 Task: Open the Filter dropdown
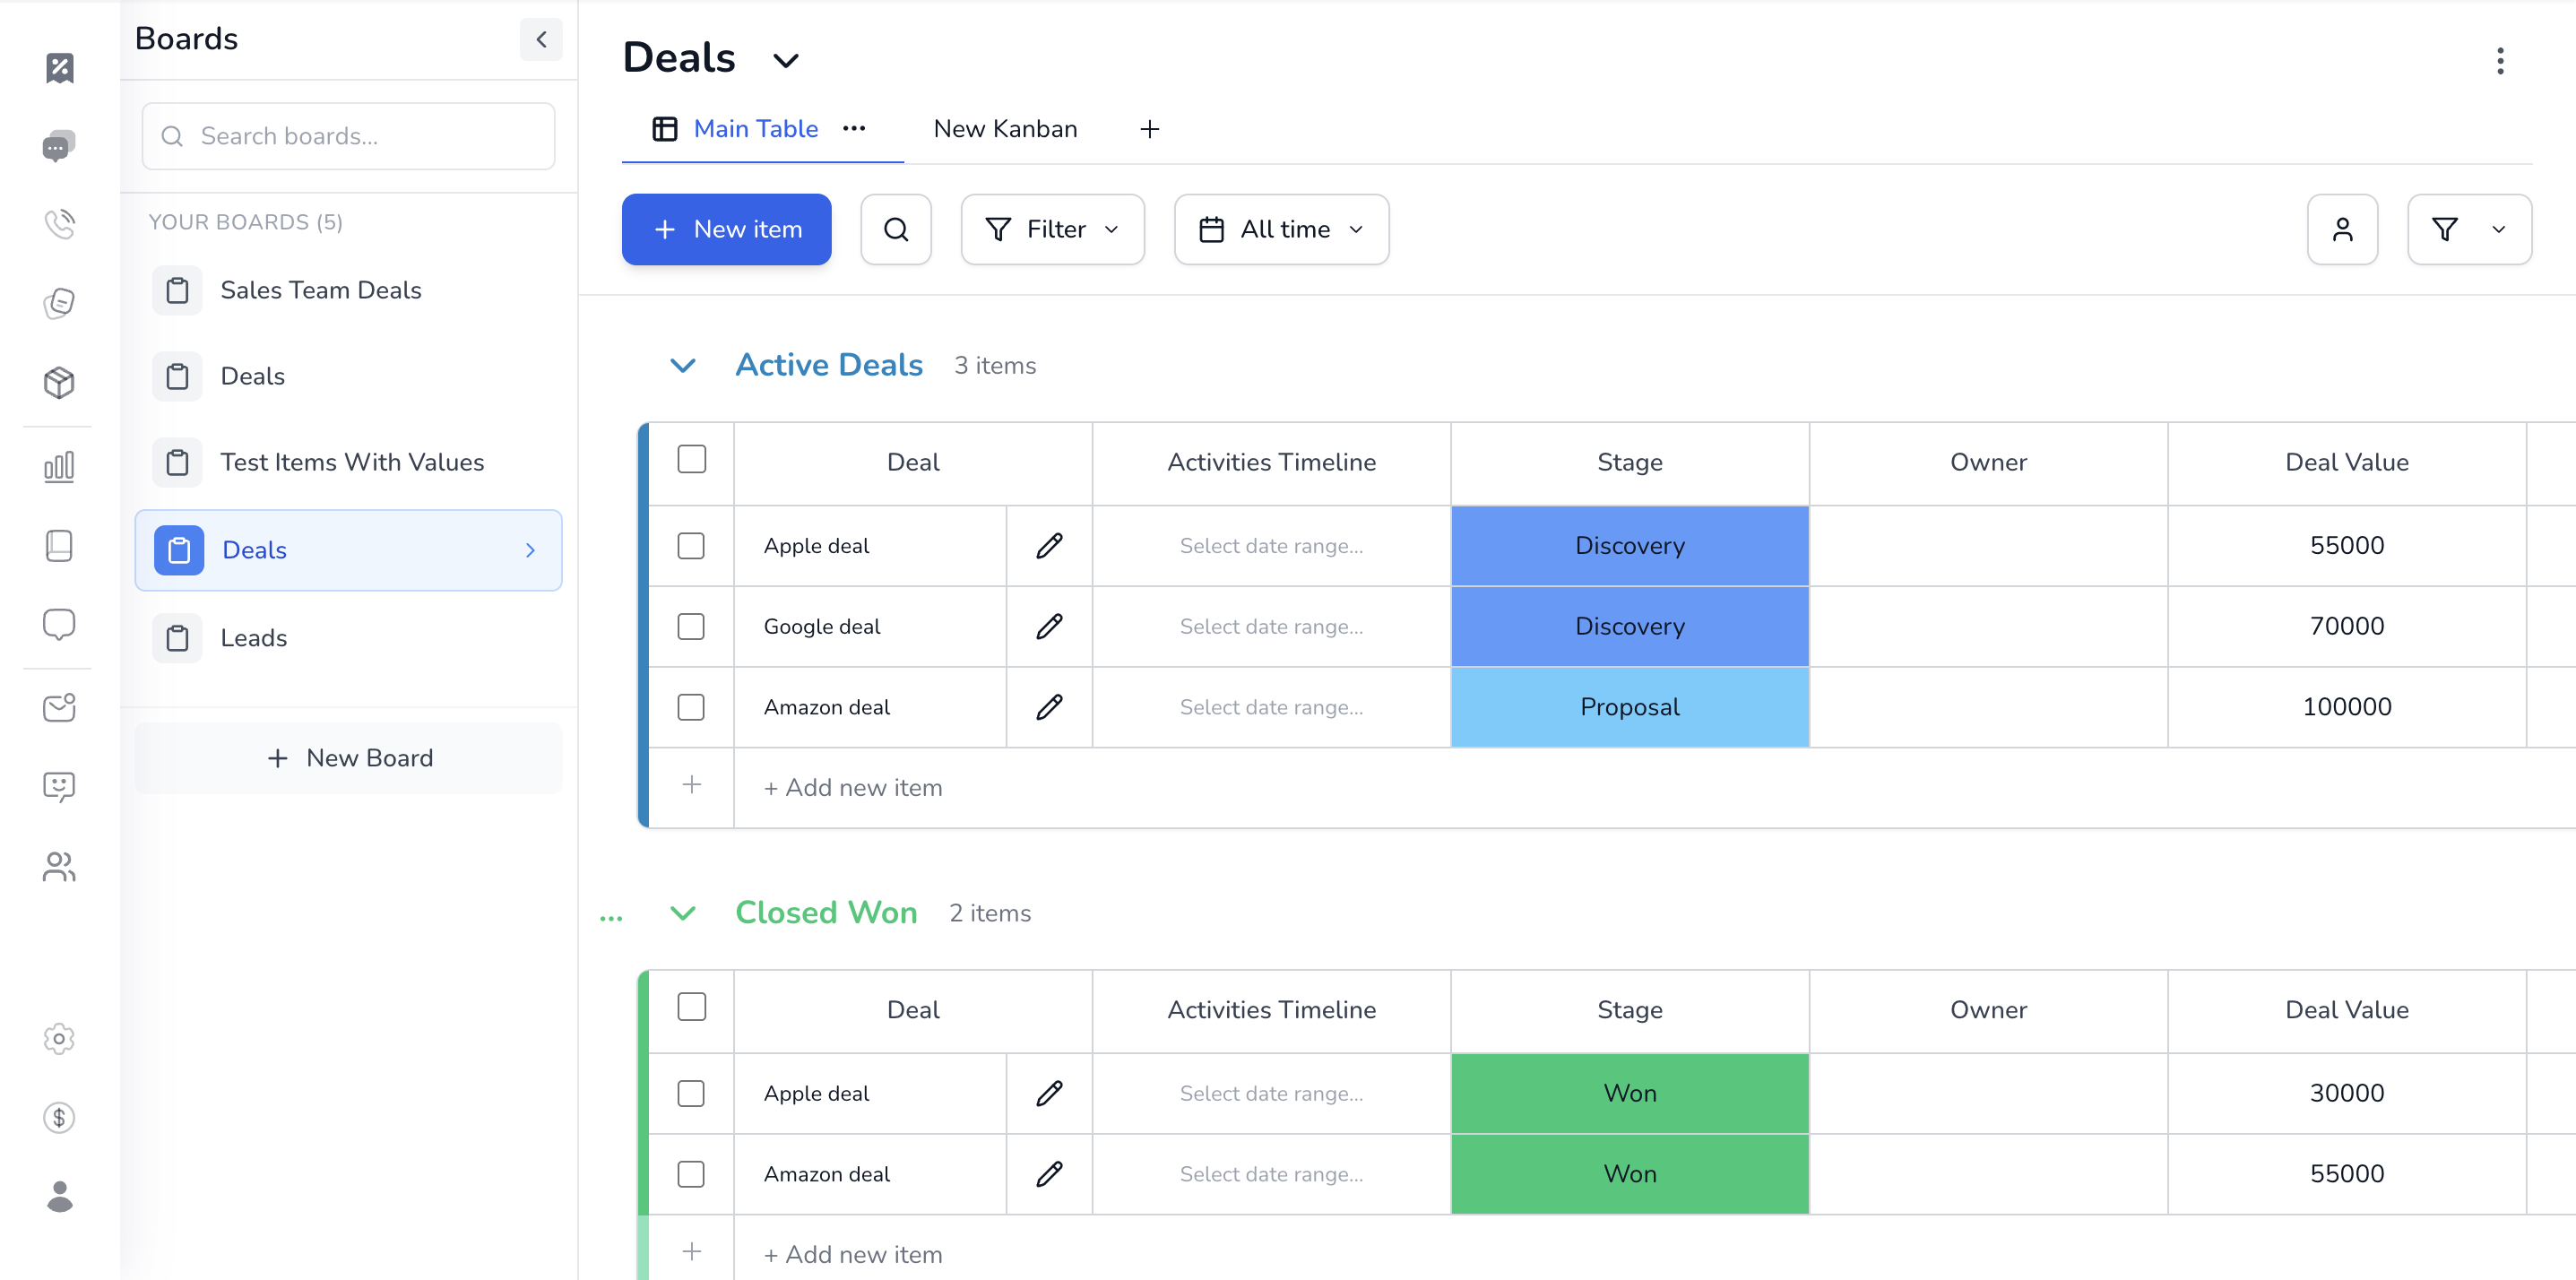[x=1052, y=229]
